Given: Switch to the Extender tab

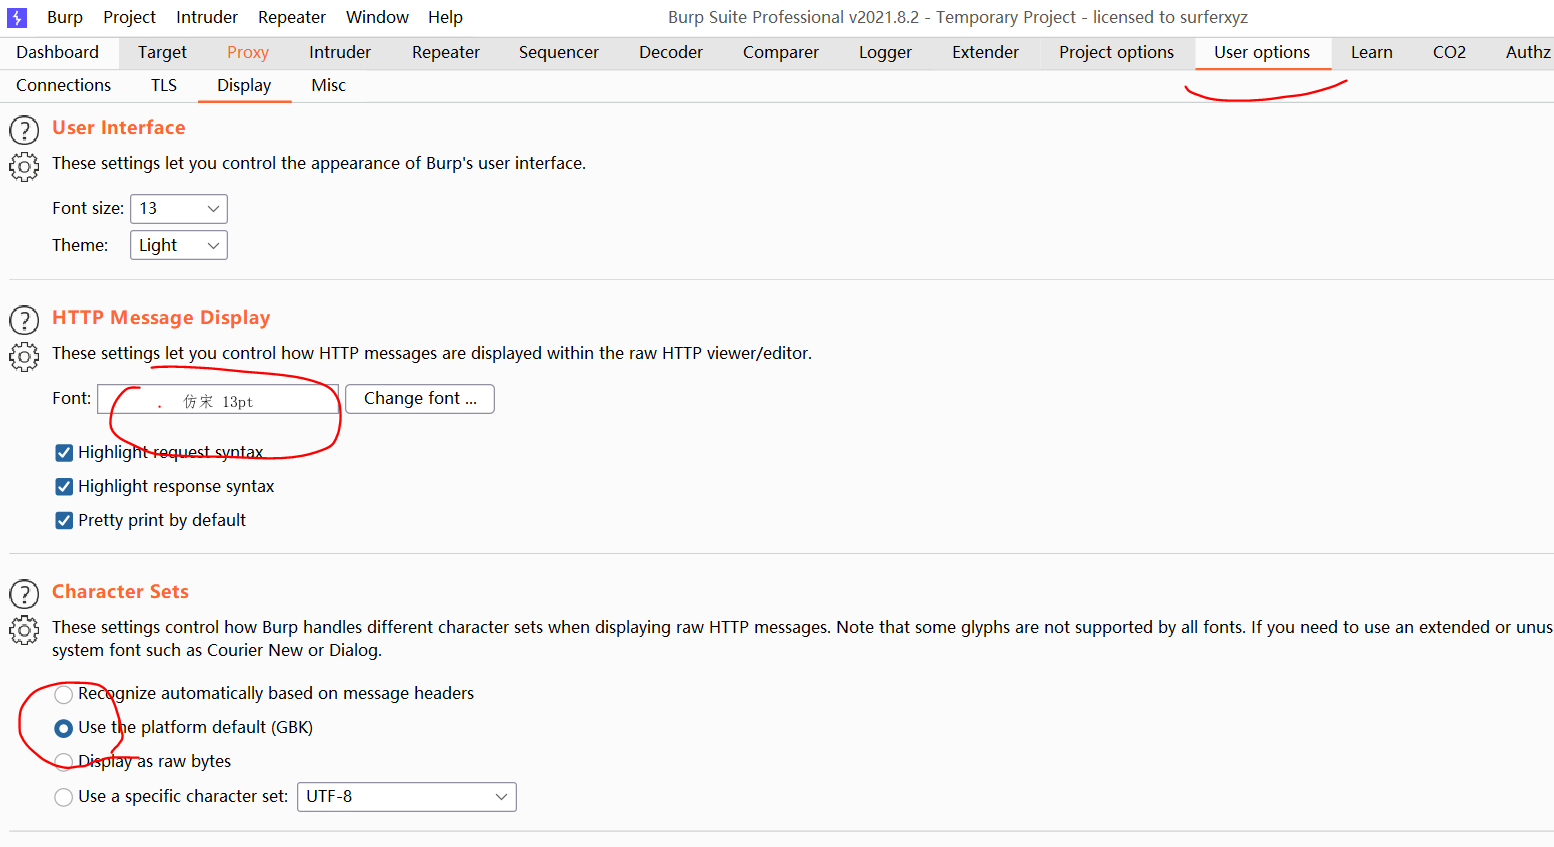Looking at the screenshot, I should pyautogui.click(x=985, y=52).
